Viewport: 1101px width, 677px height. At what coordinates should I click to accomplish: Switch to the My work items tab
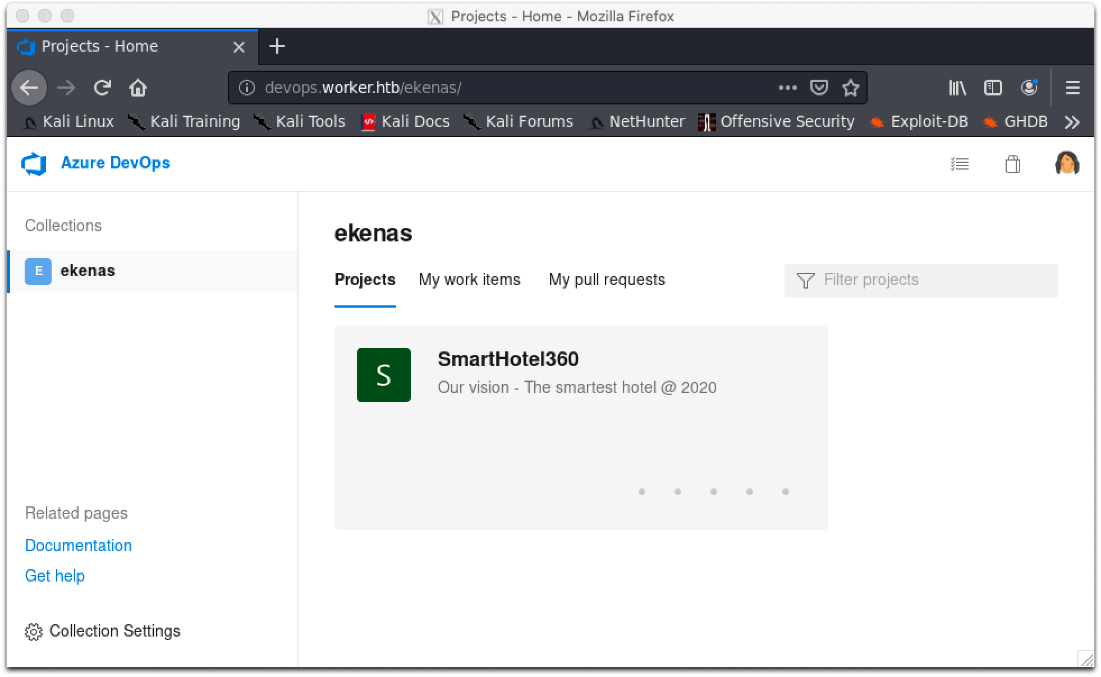point(470,280)
